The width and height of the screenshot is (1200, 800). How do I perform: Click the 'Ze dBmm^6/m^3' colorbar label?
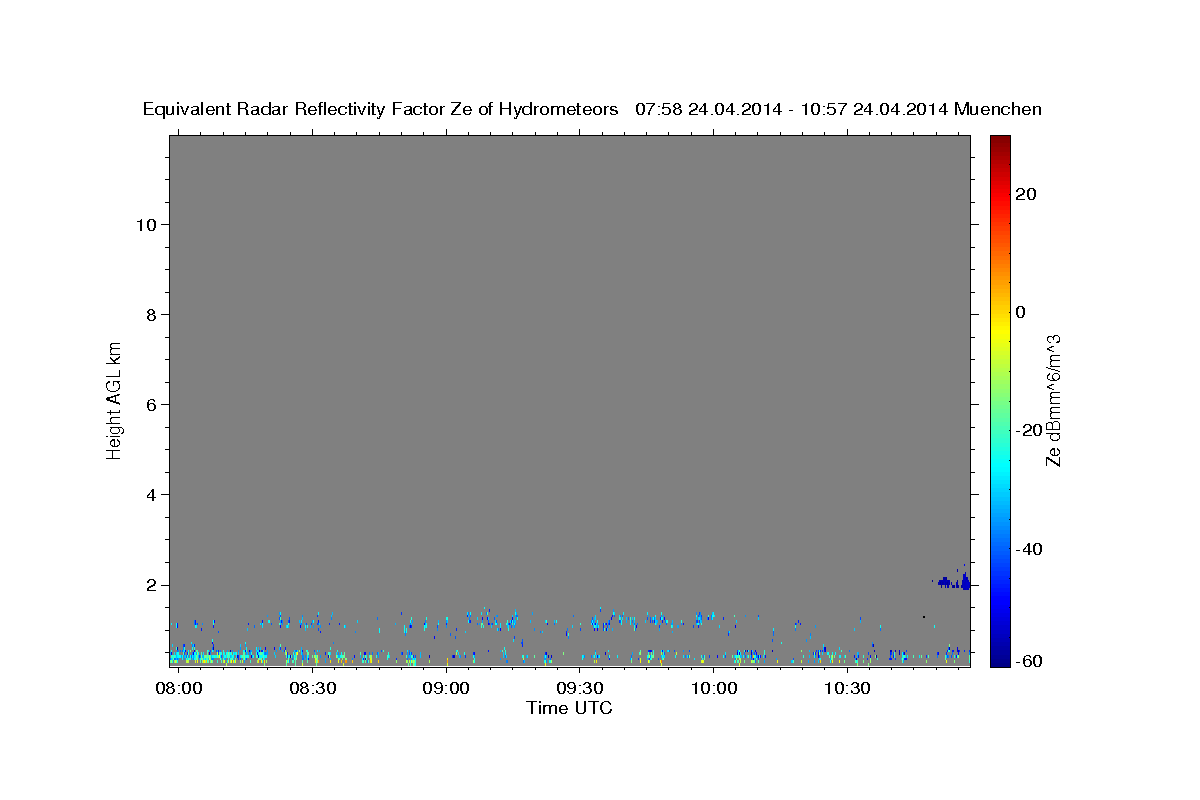point(1053,400)
